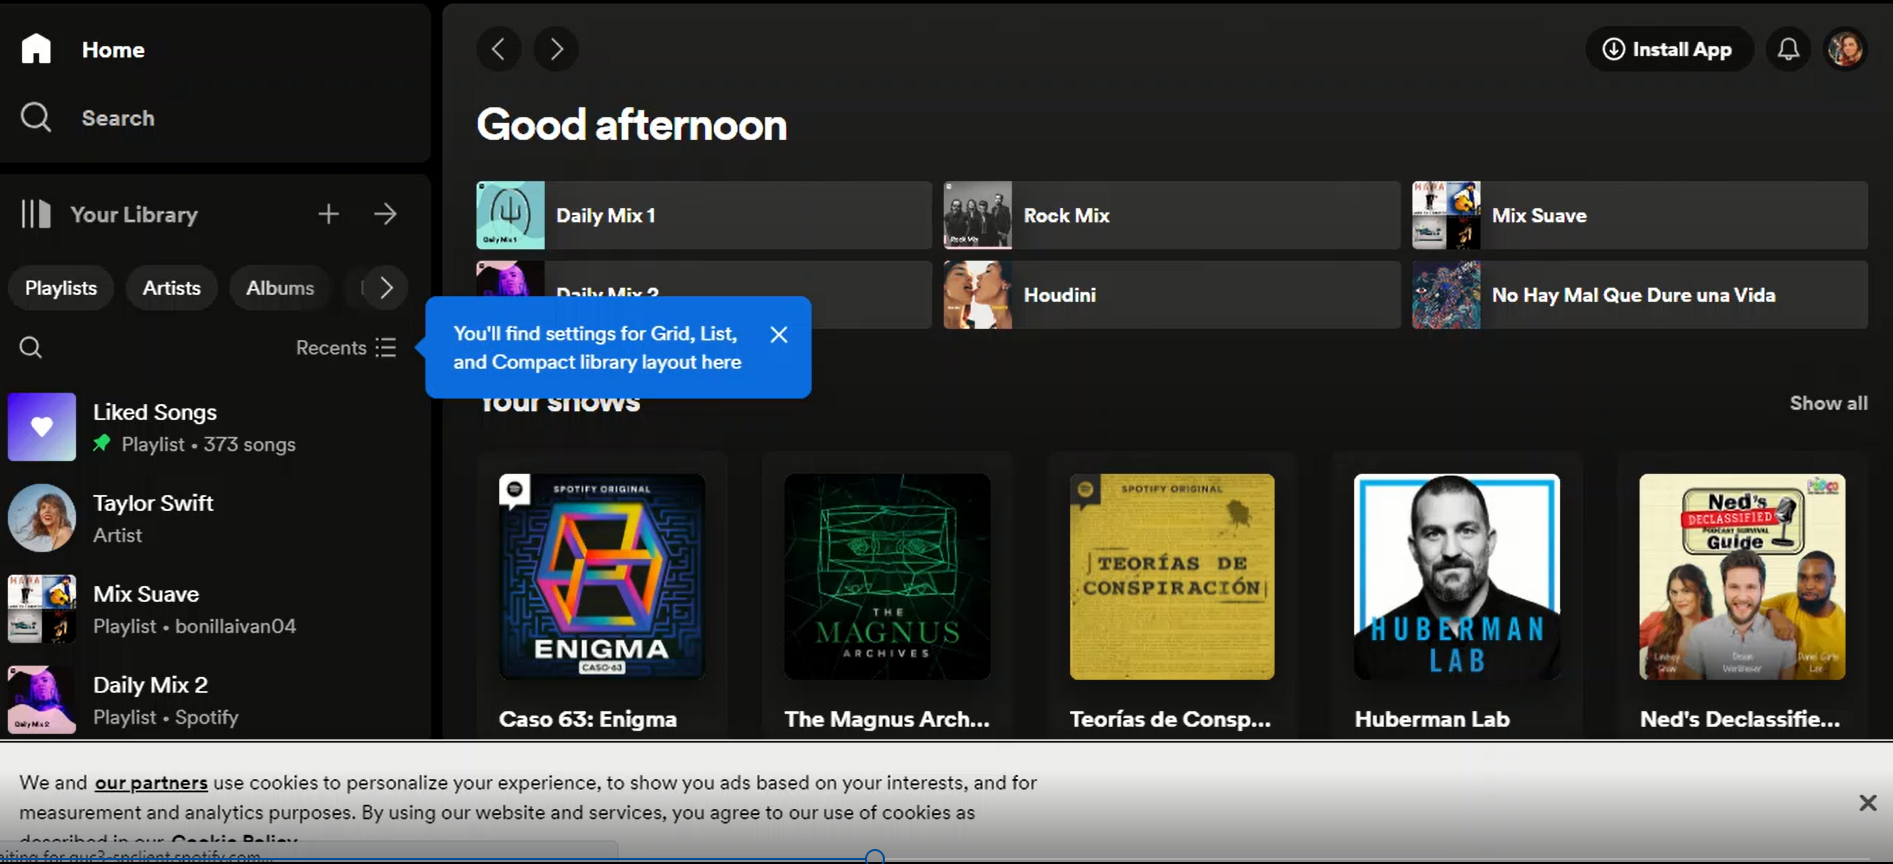Show more library filter chips
The height and width of the screenshot is (864, 1893).
386,288
